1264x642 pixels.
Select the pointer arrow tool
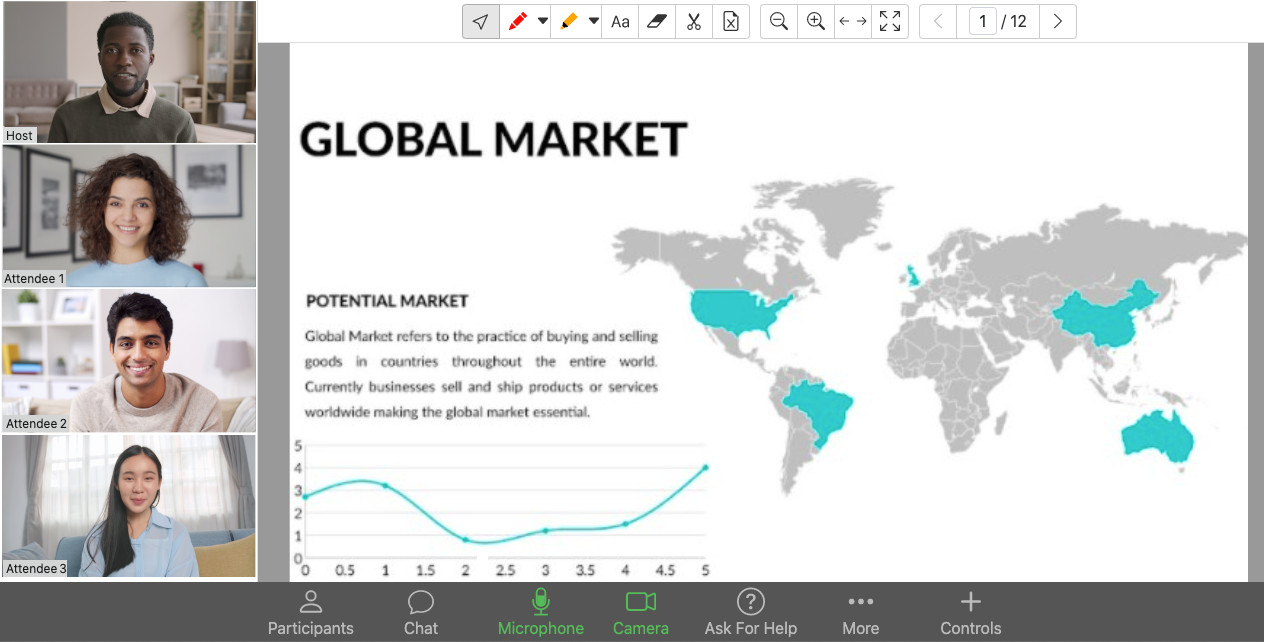click(x=481, y=21)
